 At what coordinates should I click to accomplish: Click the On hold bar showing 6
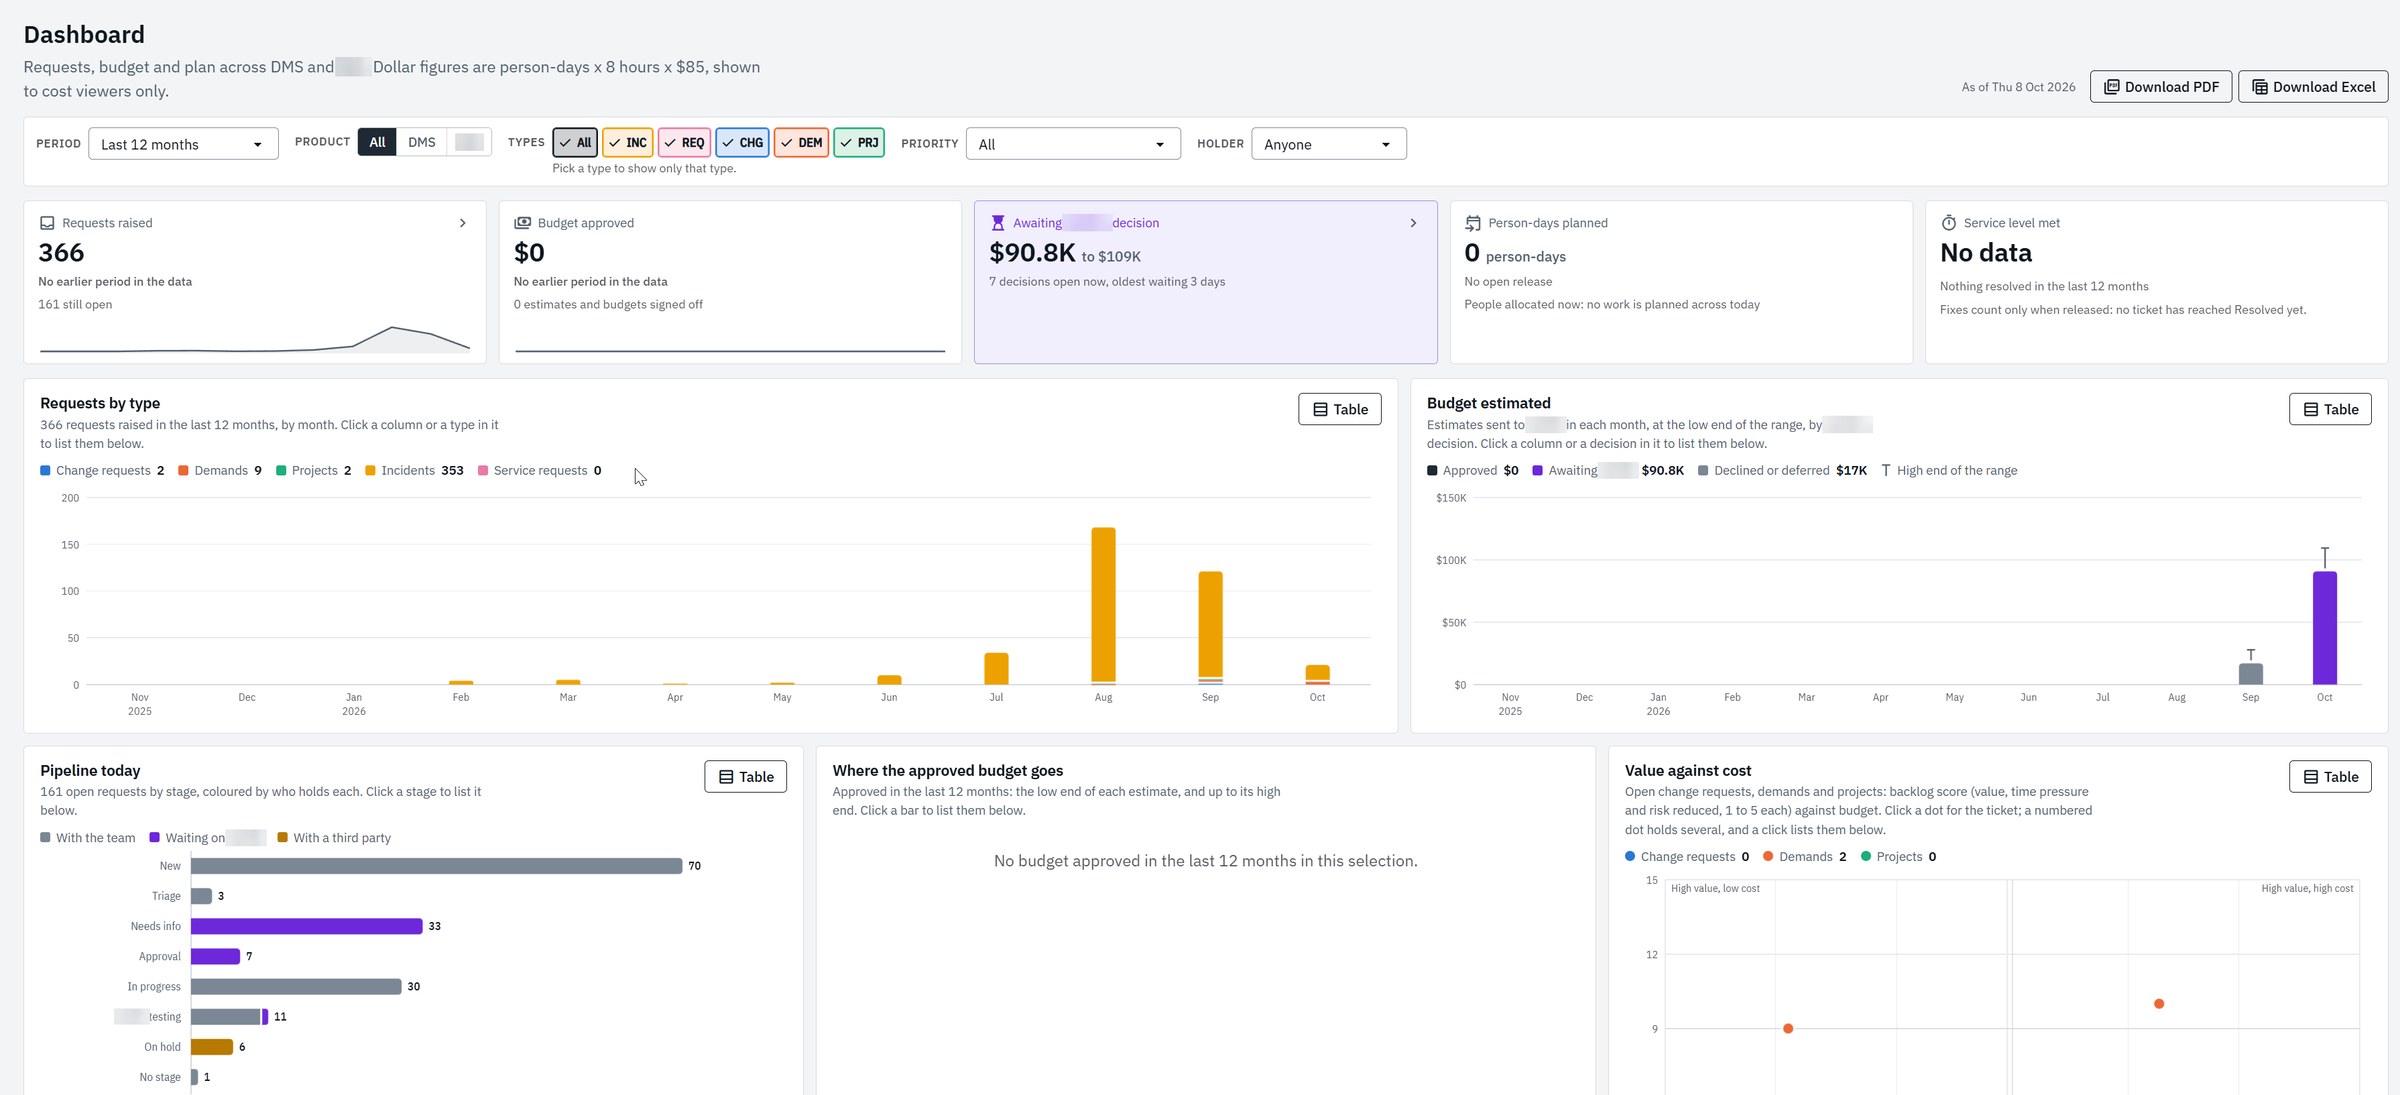(212, 1047)
